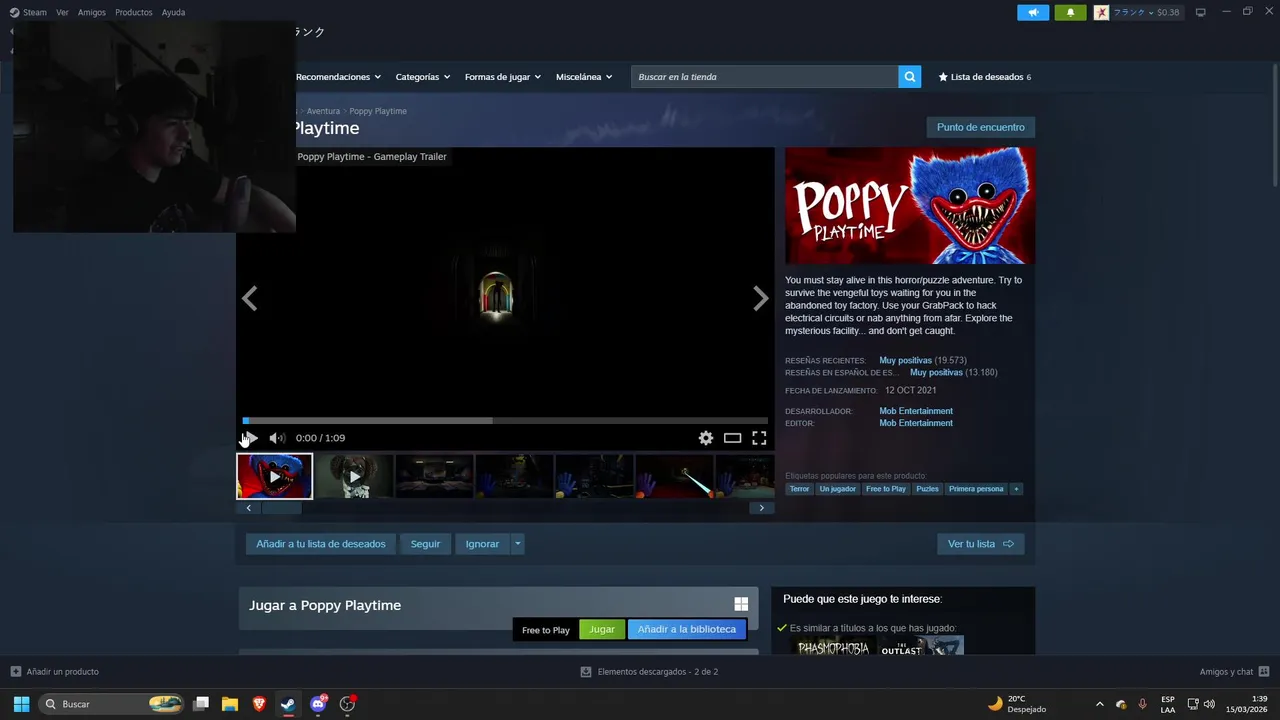Click Punto de encuentro button
The image size is (1280, 720).
pyautogui.click(x=980, y=127)
